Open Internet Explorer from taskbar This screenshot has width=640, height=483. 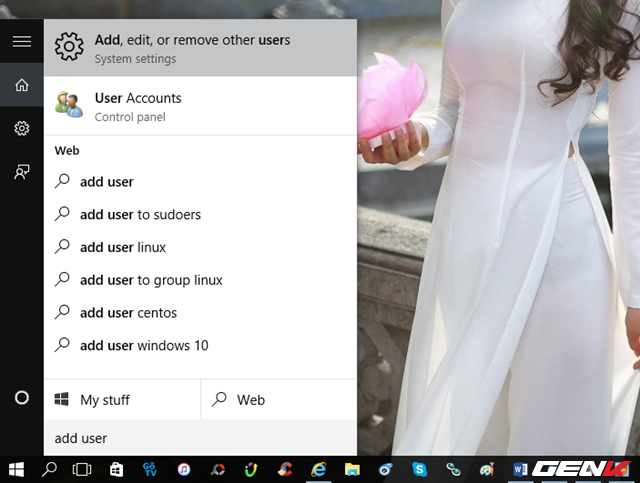click(319, 470)
